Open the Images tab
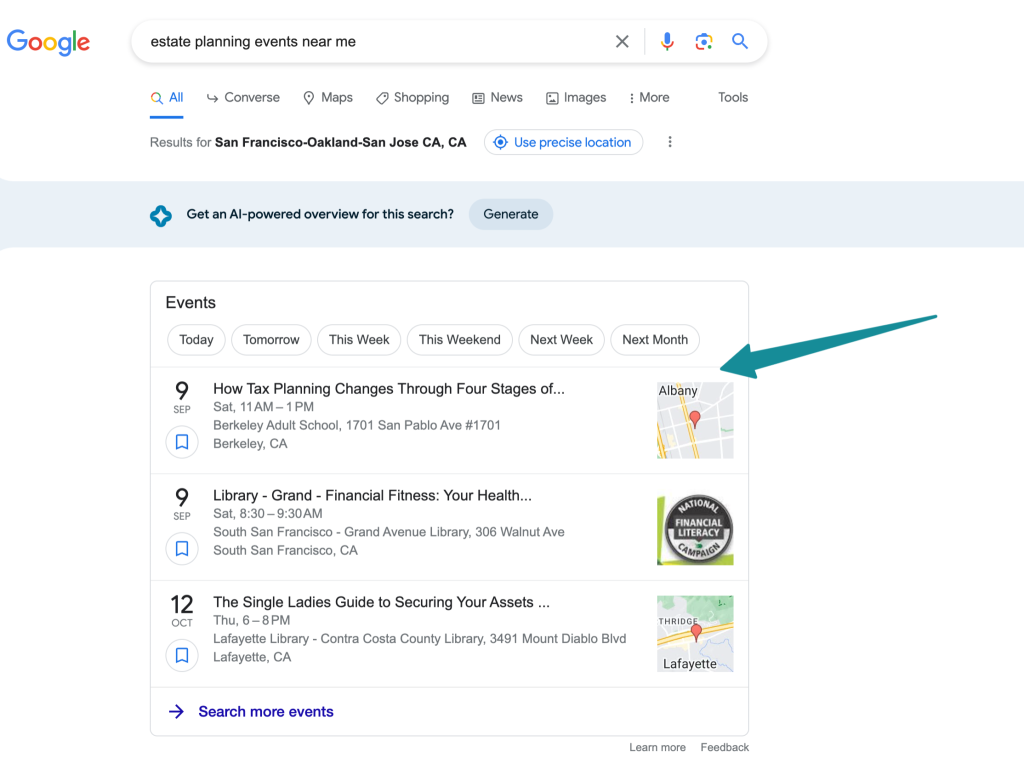Viewport: 1024px width, 781px height. pyautogui.click(x=576, y=98)
